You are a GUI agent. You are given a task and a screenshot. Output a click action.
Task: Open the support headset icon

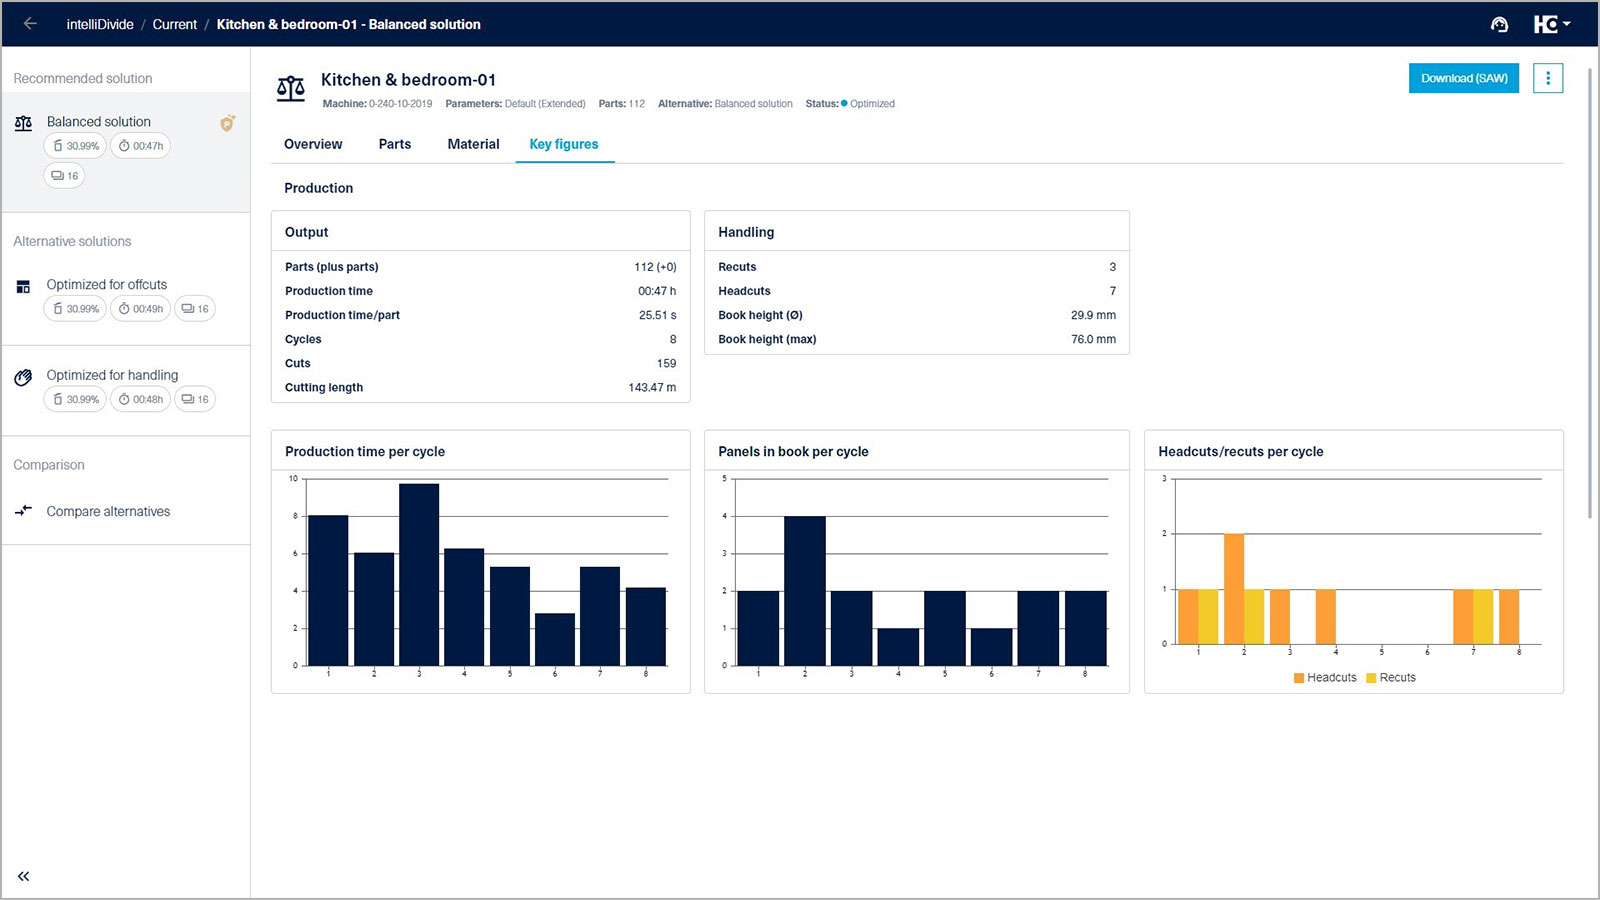click(1499, 24)
